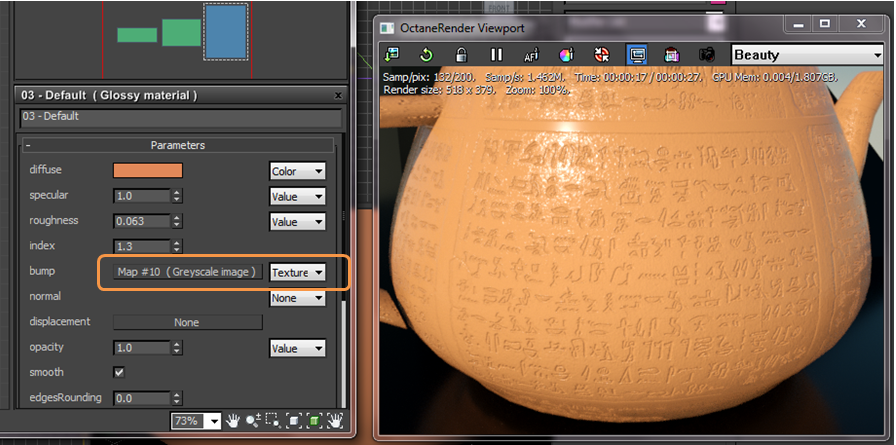Image resolution: width=896 pixels, height=445 pixels.
Task: Collapse the Parameters rollout header
Action: tap(178, 145)
